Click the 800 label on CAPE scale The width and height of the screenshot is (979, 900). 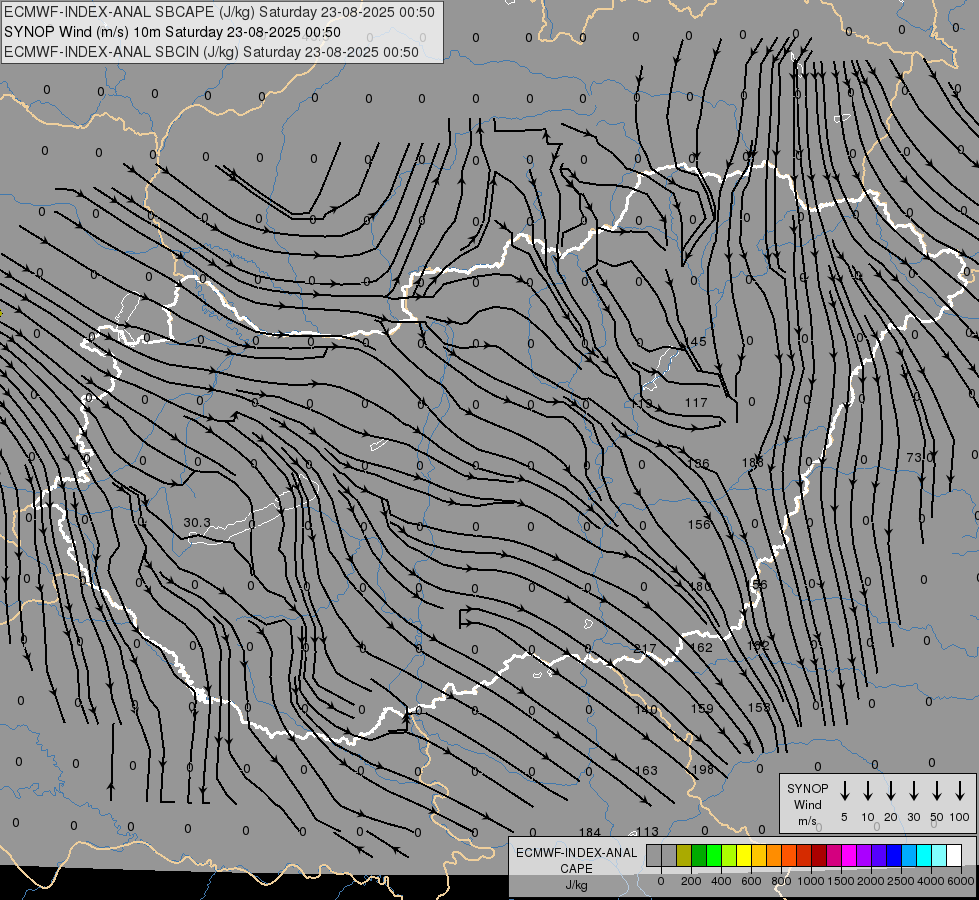[x=781, y=881]
